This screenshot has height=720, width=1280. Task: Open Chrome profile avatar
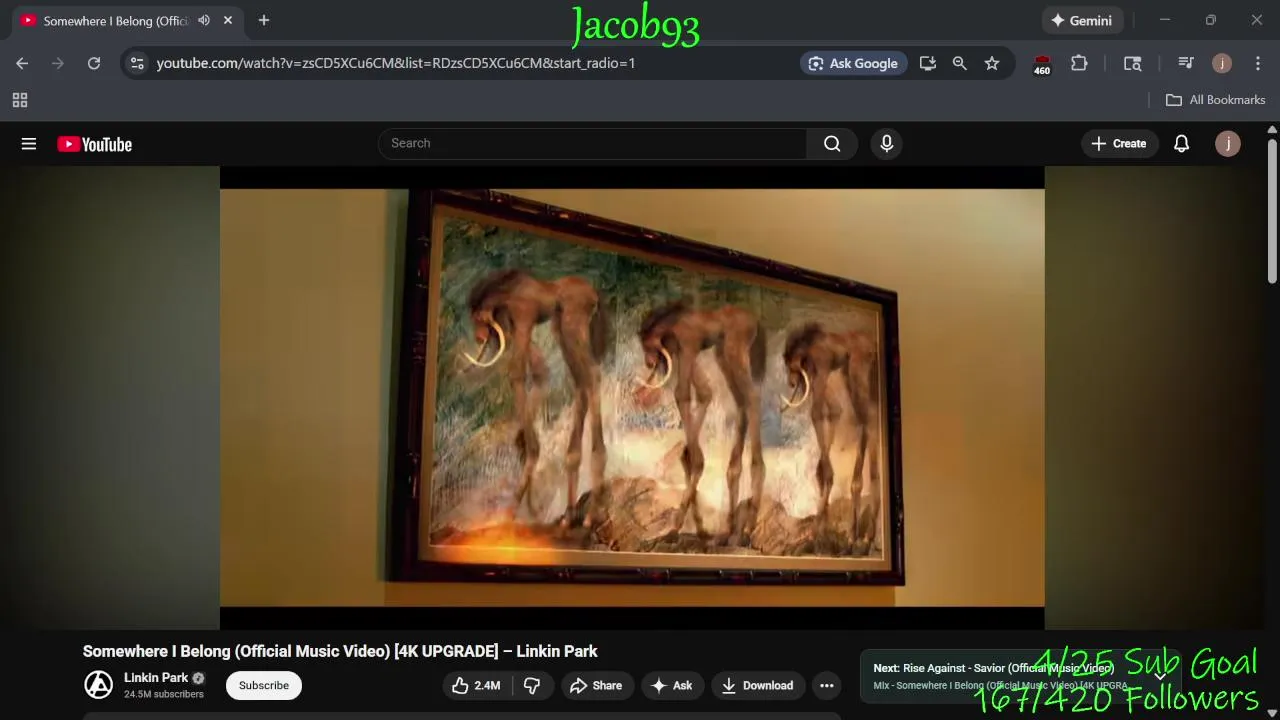pyautogui.click(x=1222, y=63)
